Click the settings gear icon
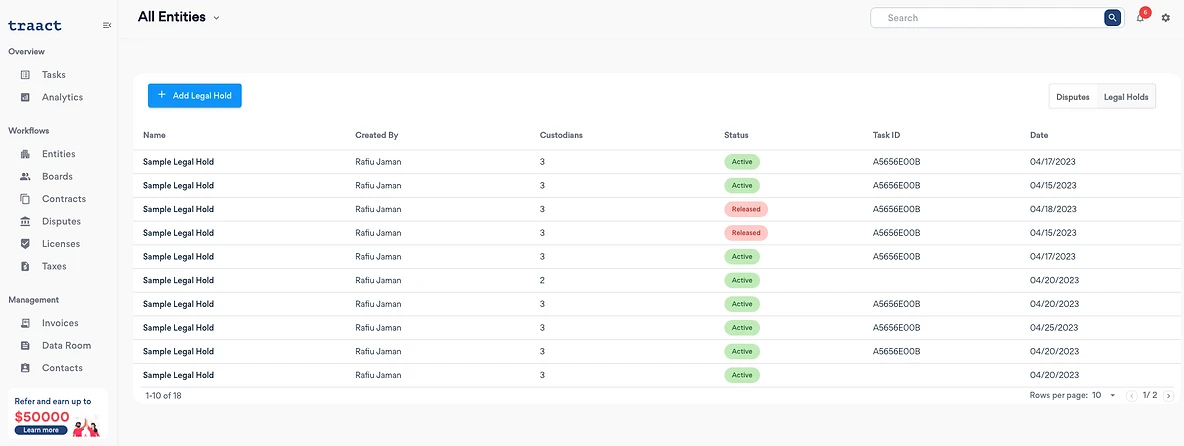The image size is (1184, 446). point(1166,17)
